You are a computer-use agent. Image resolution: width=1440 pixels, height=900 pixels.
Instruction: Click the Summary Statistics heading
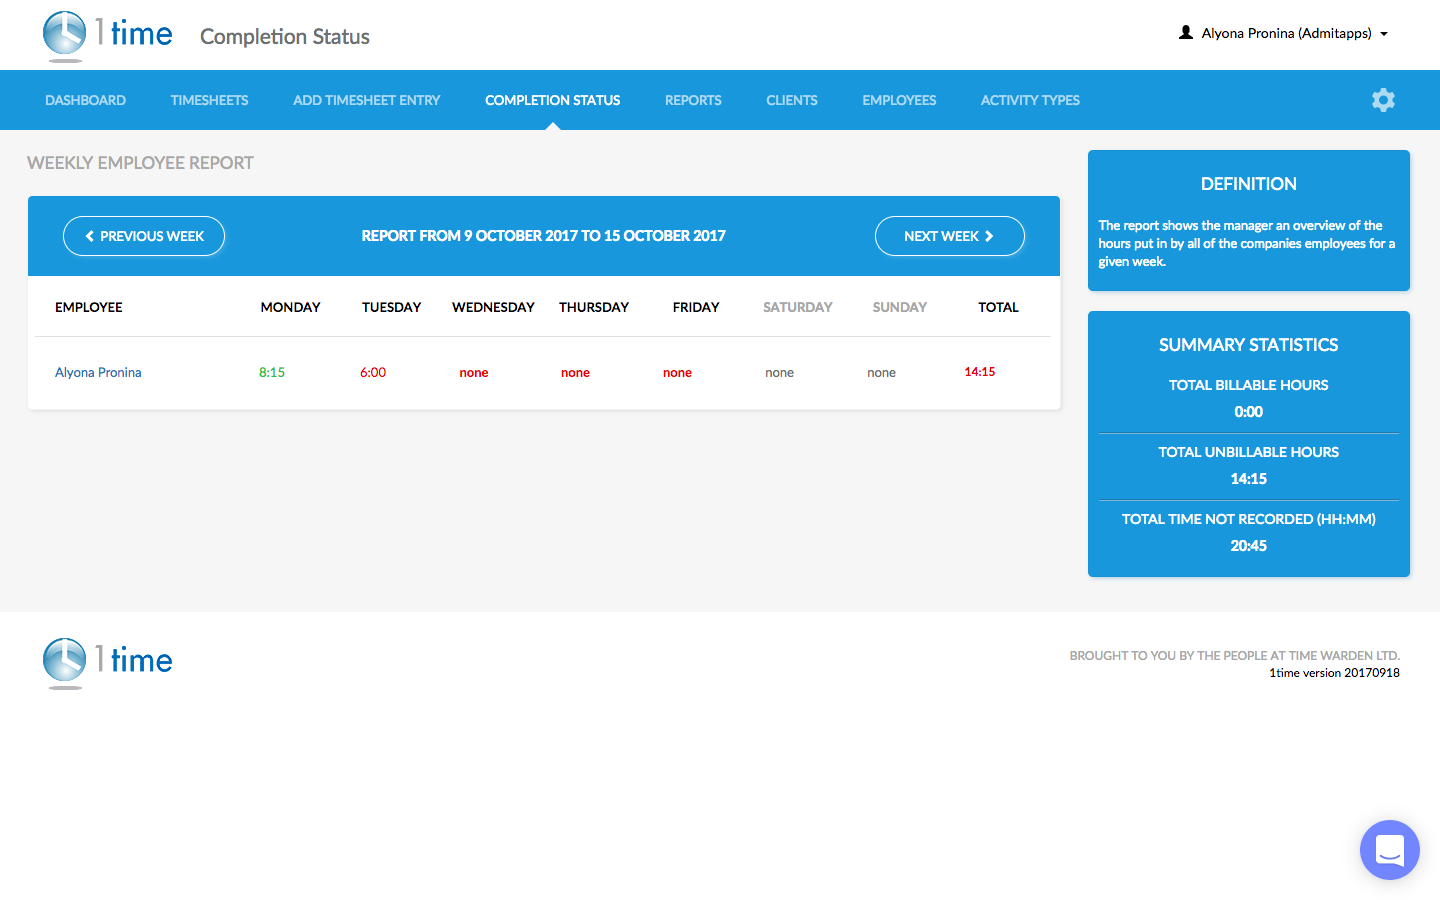pos(1249,345)
